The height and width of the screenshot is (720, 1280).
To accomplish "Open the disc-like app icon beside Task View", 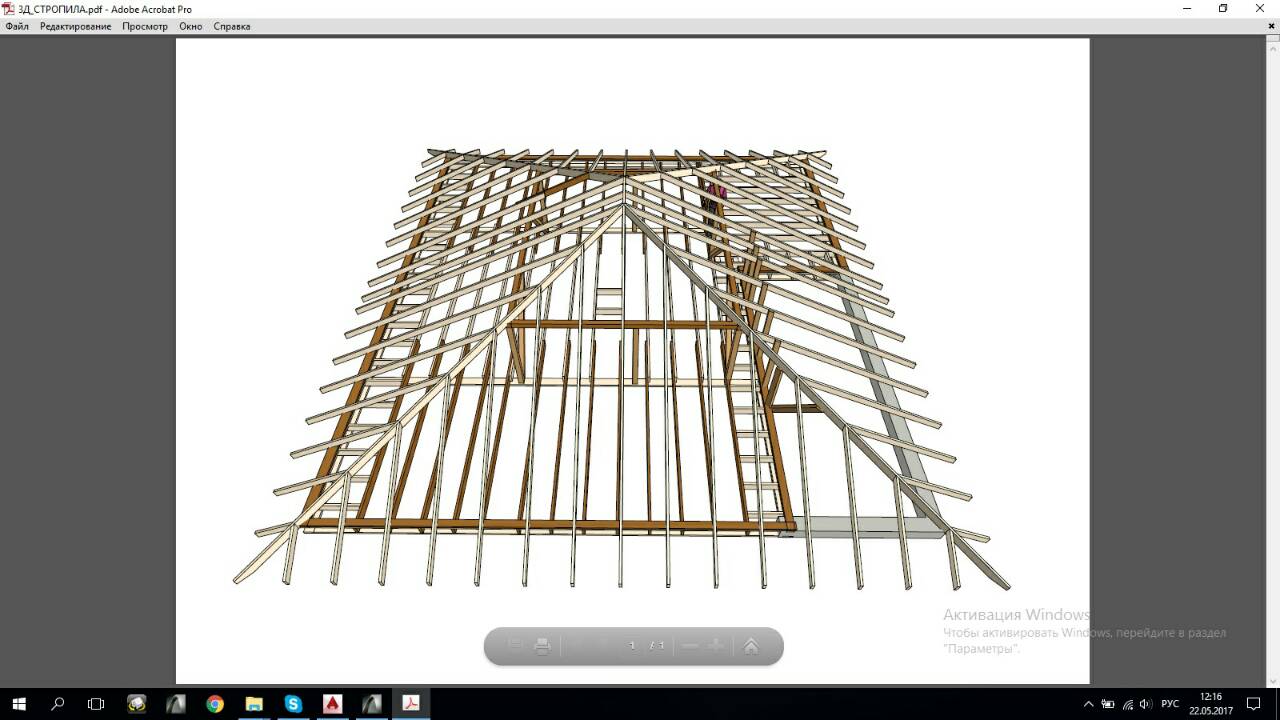I will (x=137, y=704).
